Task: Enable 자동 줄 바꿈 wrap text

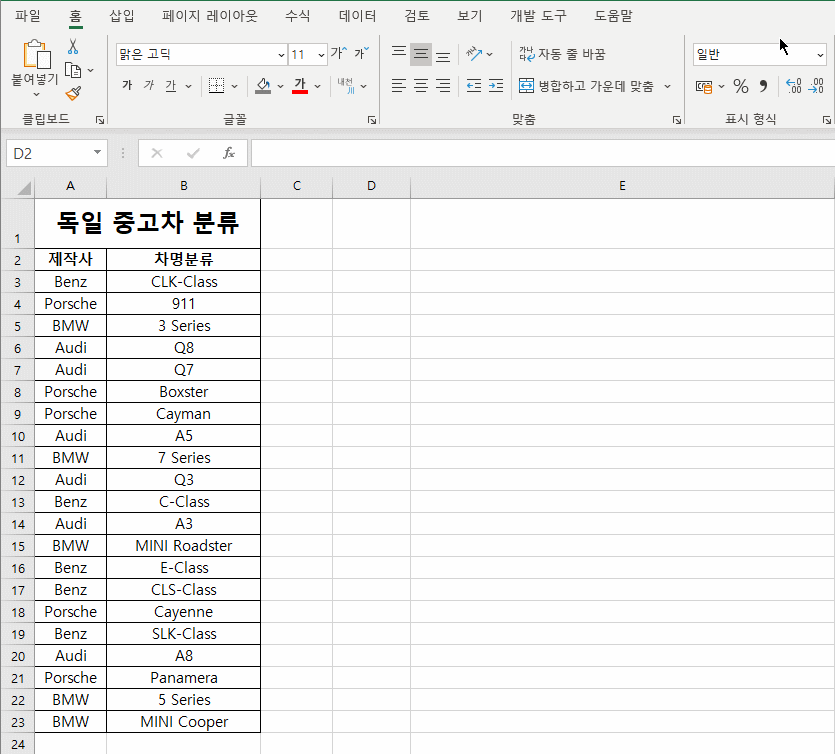Action: tap(562, 54)
